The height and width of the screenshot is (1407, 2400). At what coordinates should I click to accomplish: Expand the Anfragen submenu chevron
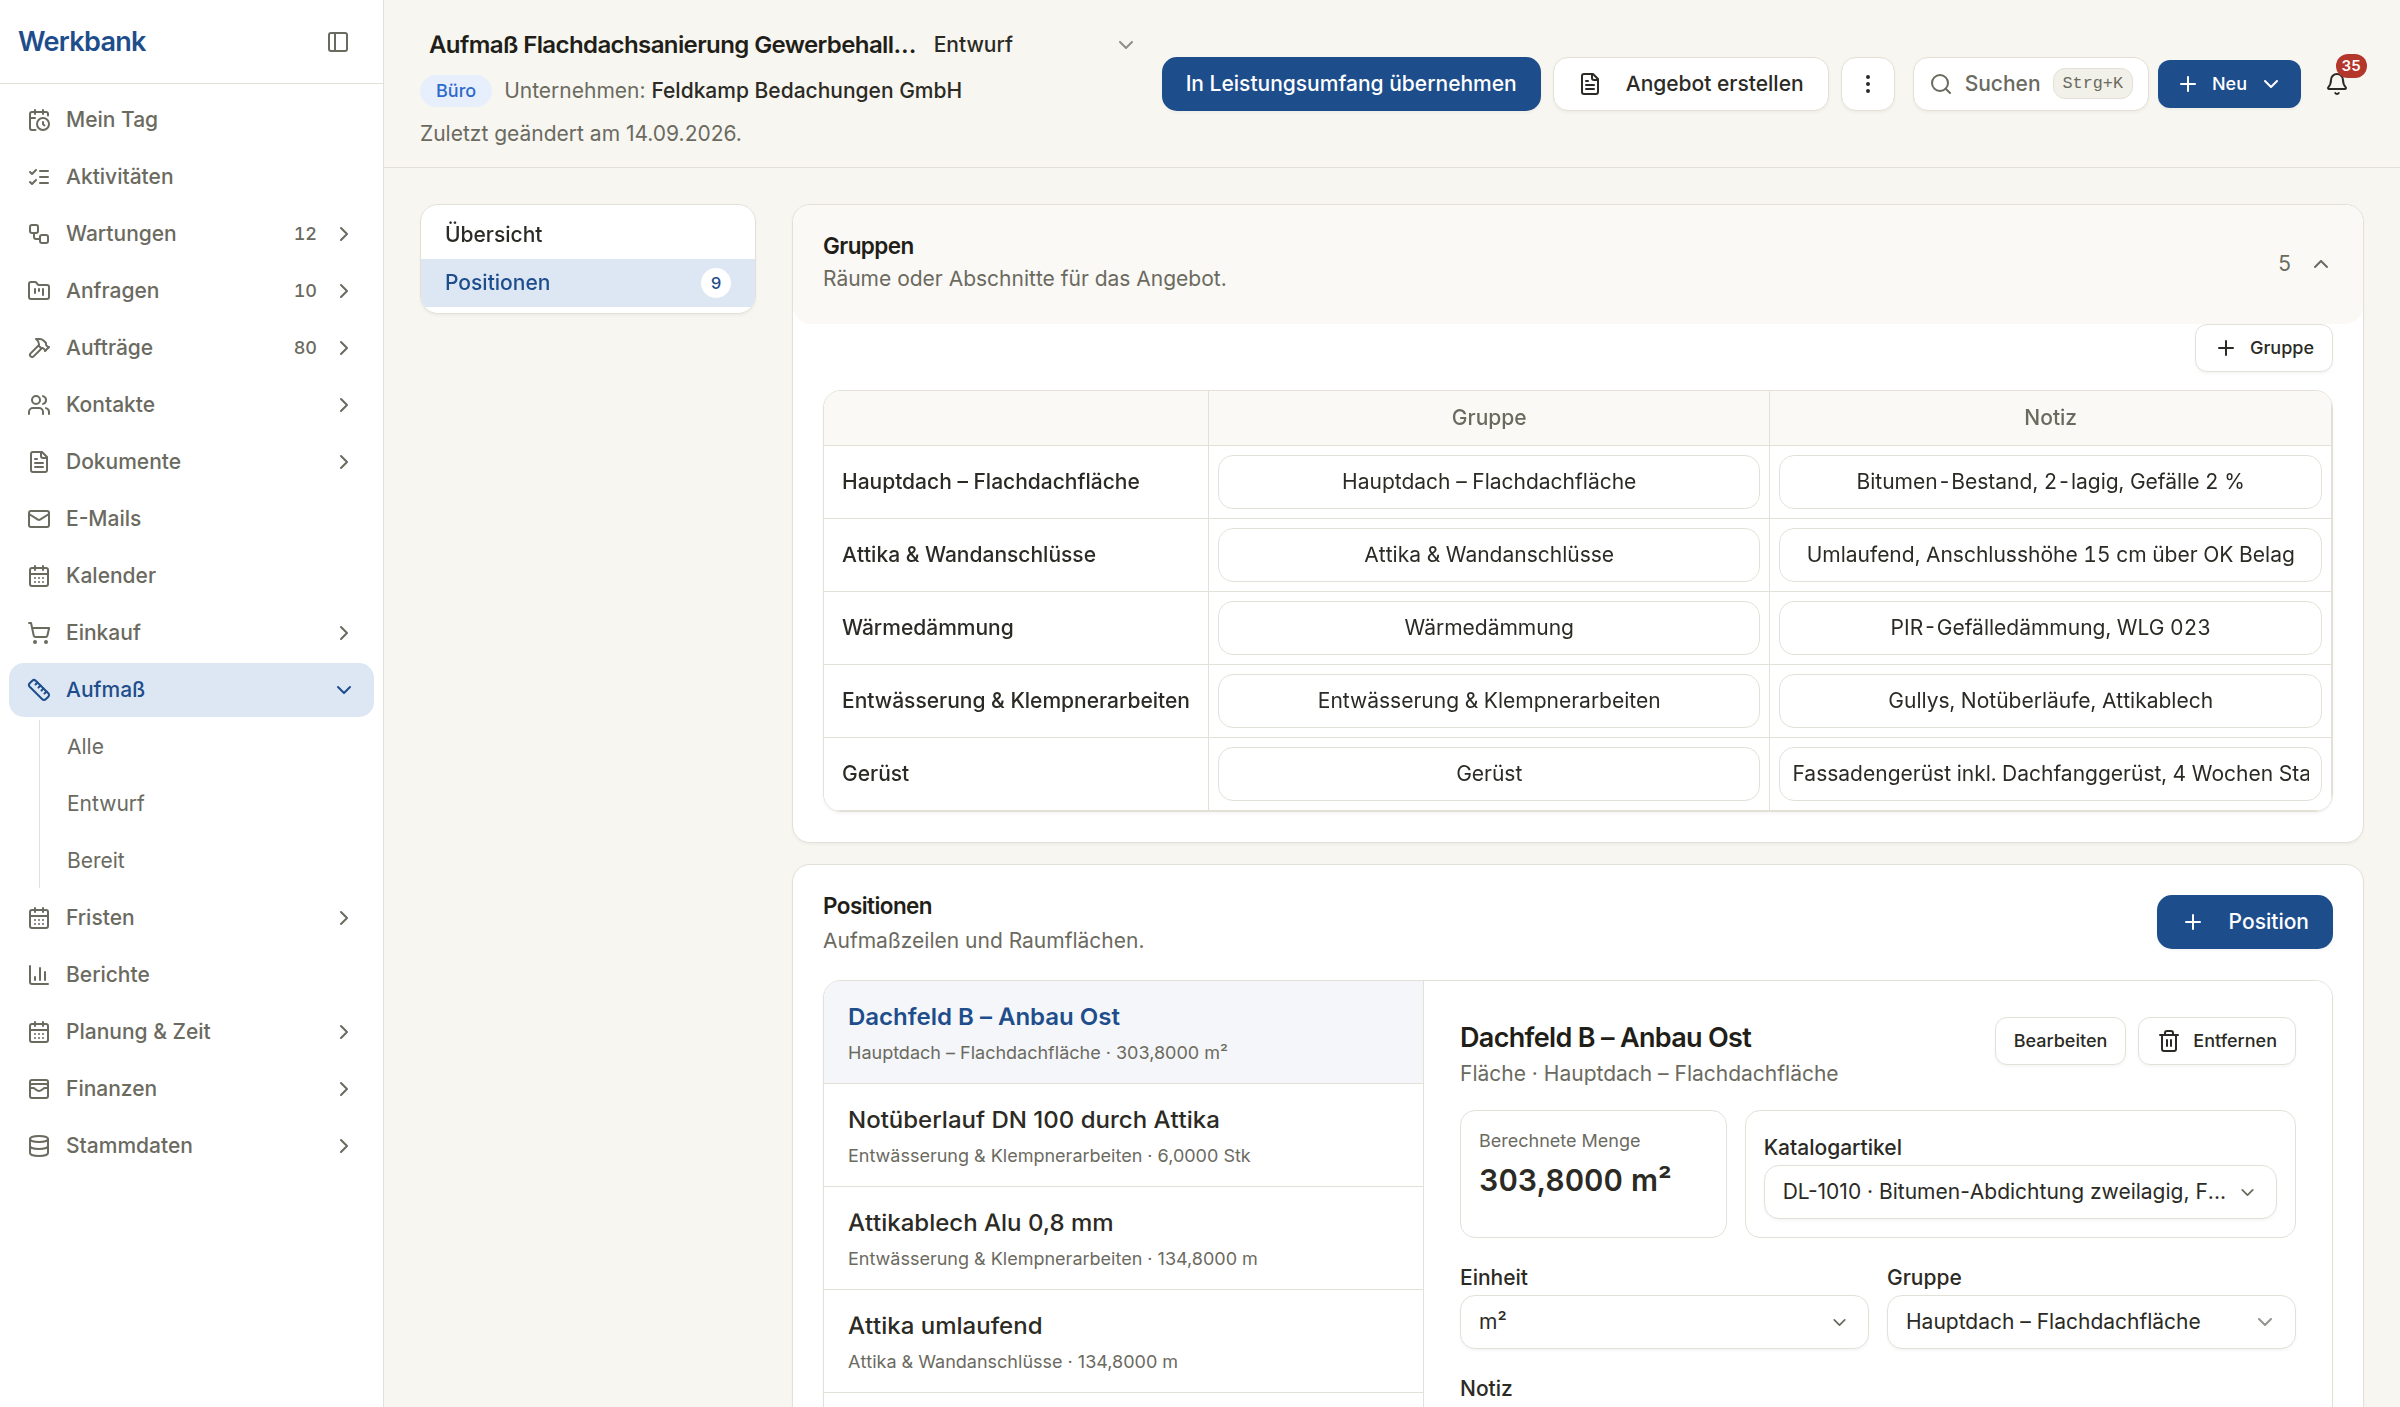coord(344,291)
